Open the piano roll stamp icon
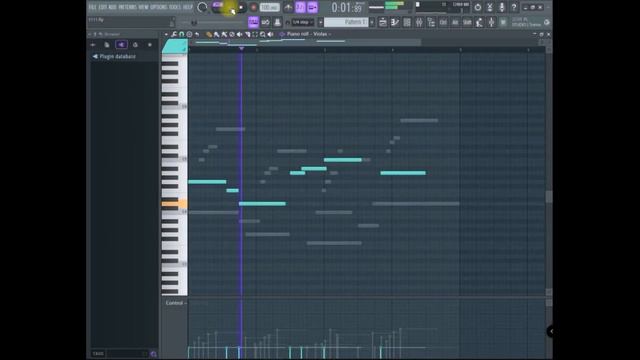 pyautogui.click(x=189, y=34)
